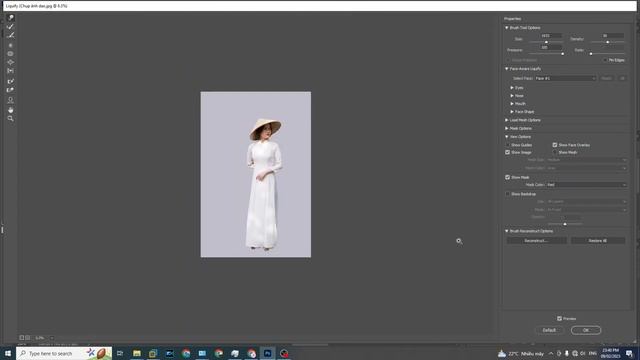This screenshot has width=640, height=360.
Task: Click the brush Rate slider
Action: coord(607,53)
